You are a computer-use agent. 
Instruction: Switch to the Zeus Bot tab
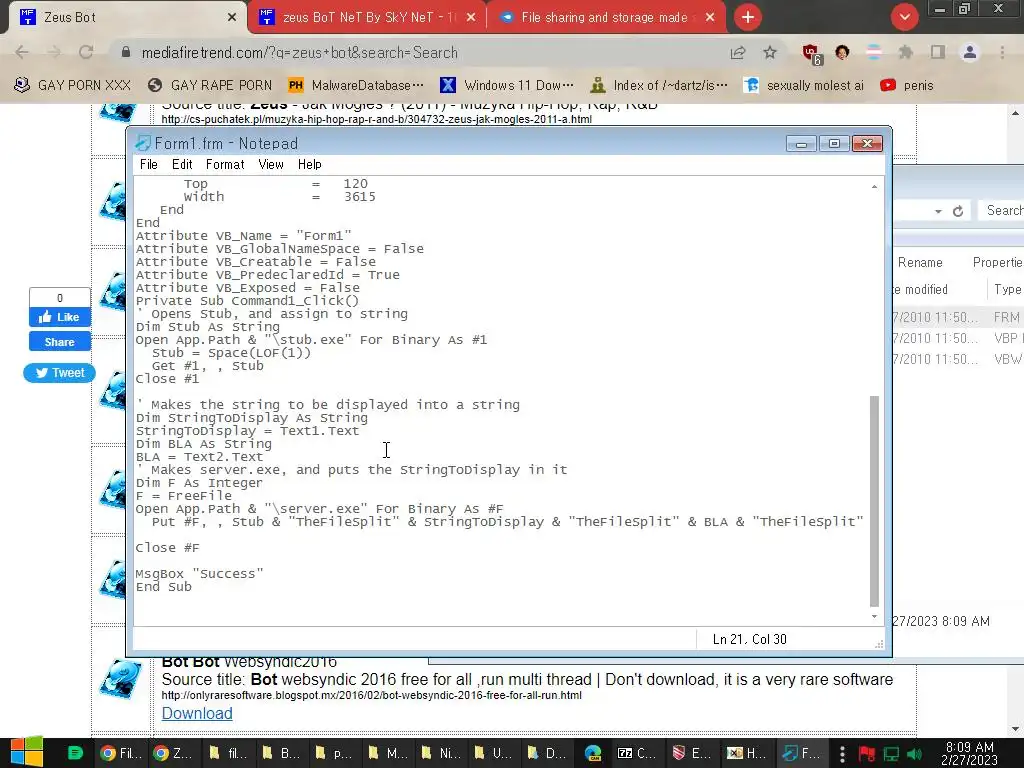[x=124, y=18]
